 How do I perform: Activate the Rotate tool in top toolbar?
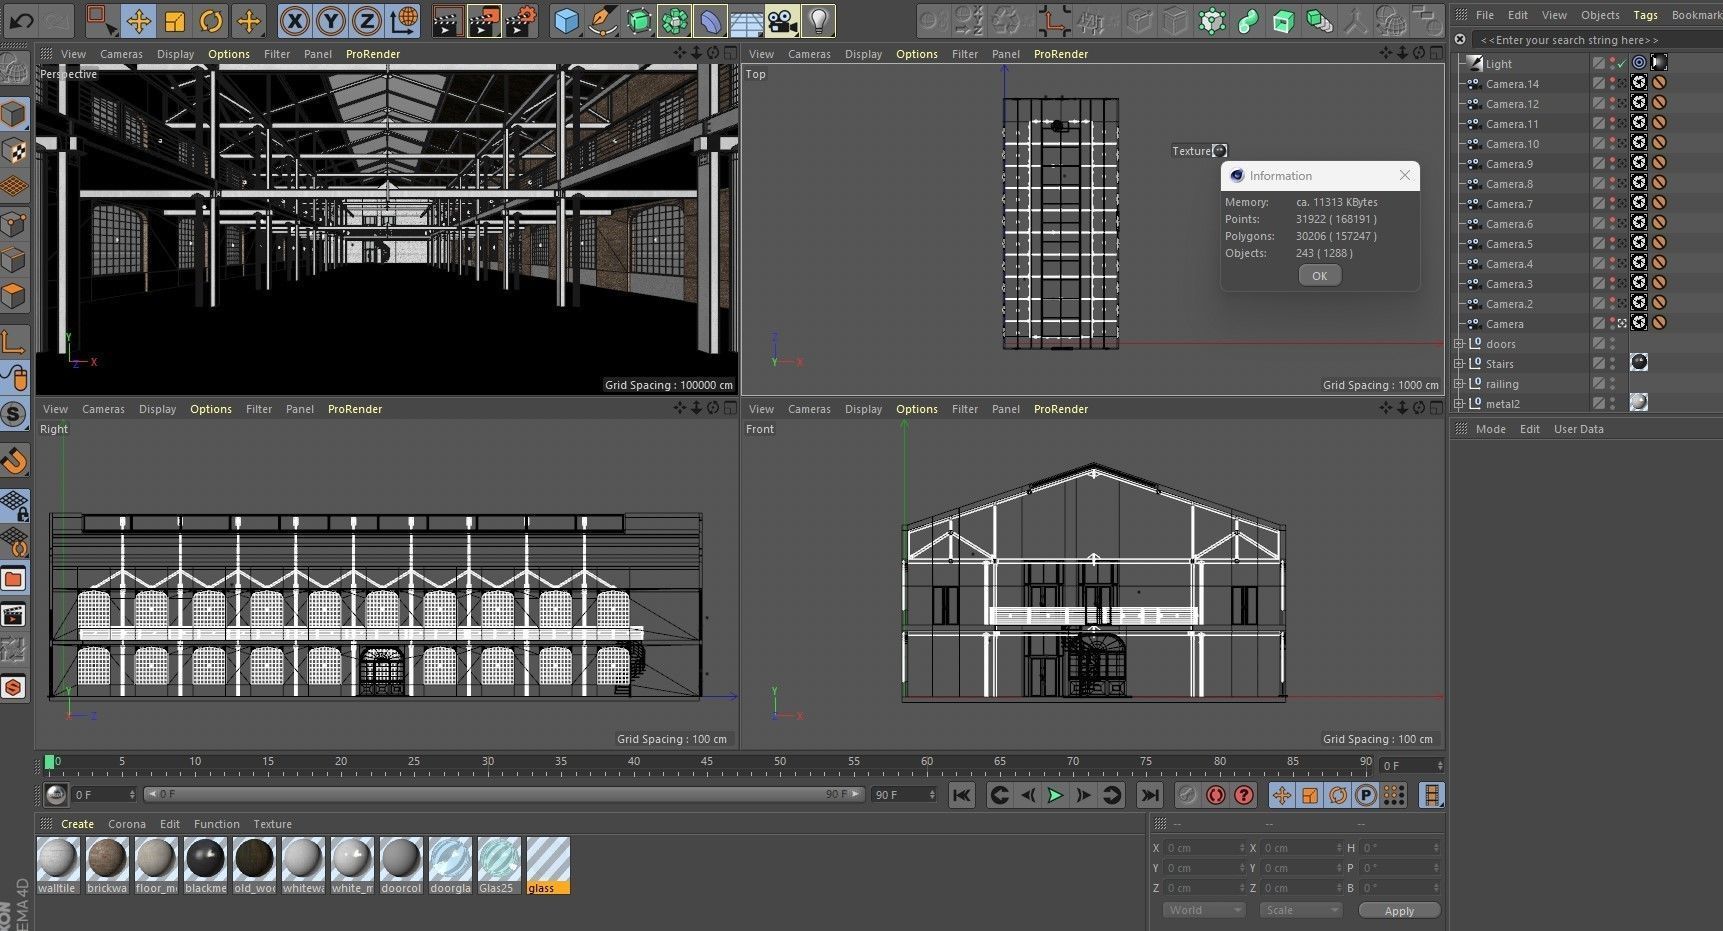(x=211, y=20)
